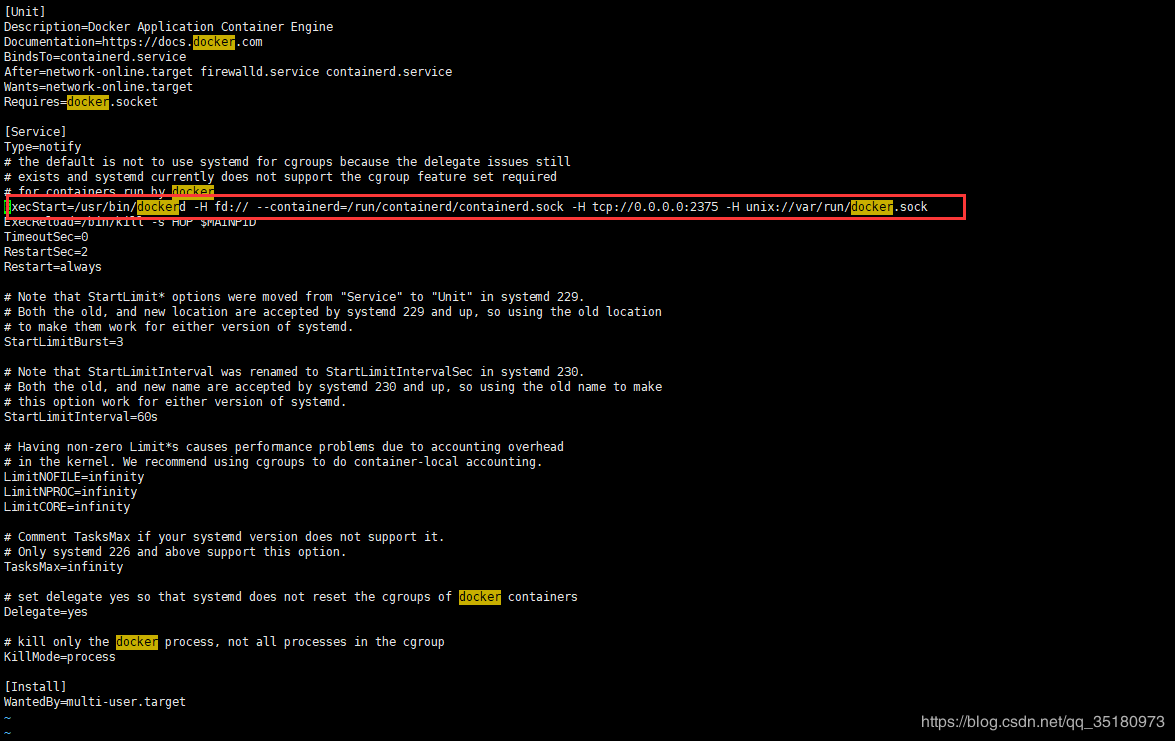Image resolution: width=1175 pixels, height=741 pixels.
Task: Click the 'After=network-online.target firewalld.service' line
Action: click(228, 72)
